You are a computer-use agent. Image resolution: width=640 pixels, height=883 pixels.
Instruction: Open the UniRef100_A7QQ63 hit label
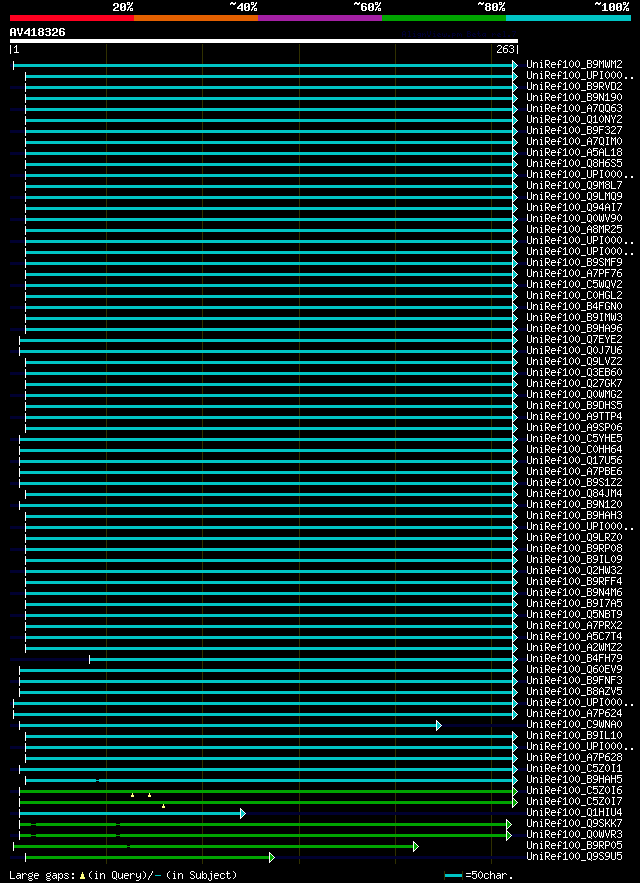click(x=574, y=108)
